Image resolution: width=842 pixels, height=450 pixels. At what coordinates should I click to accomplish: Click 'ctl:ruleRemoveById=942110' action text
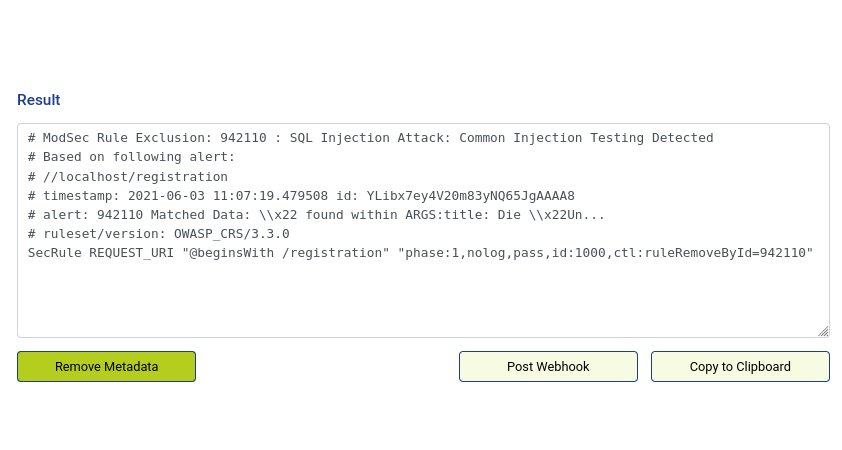[710, 253]
